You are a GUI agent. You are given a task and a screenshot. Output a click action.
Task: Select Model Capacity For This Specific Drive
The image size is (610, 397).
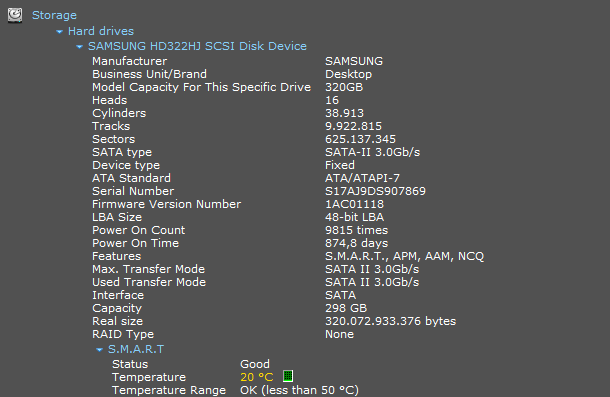point(202,87)
